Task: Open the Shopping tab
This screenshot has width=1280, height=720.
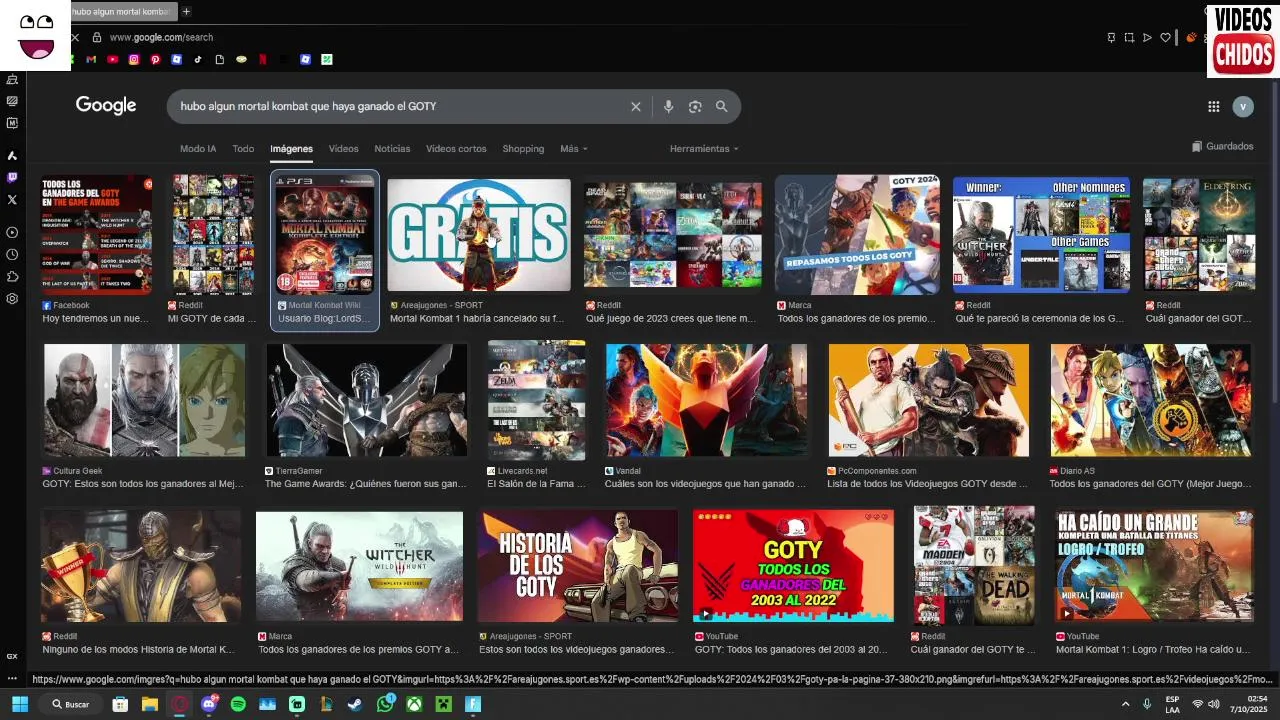Action: point(523,148)
